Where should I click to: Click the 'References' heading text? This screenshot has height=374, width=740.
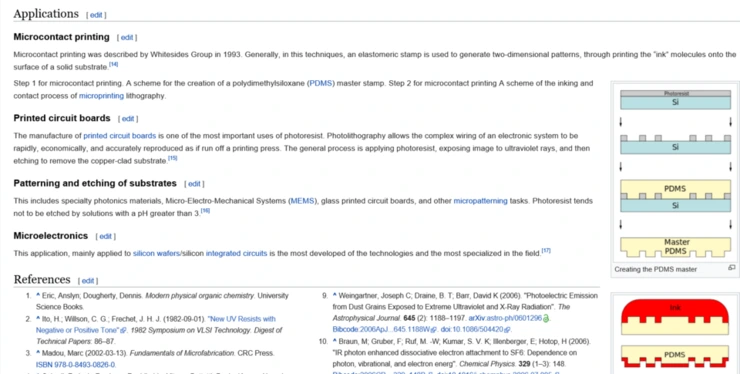tap(42, 280)
